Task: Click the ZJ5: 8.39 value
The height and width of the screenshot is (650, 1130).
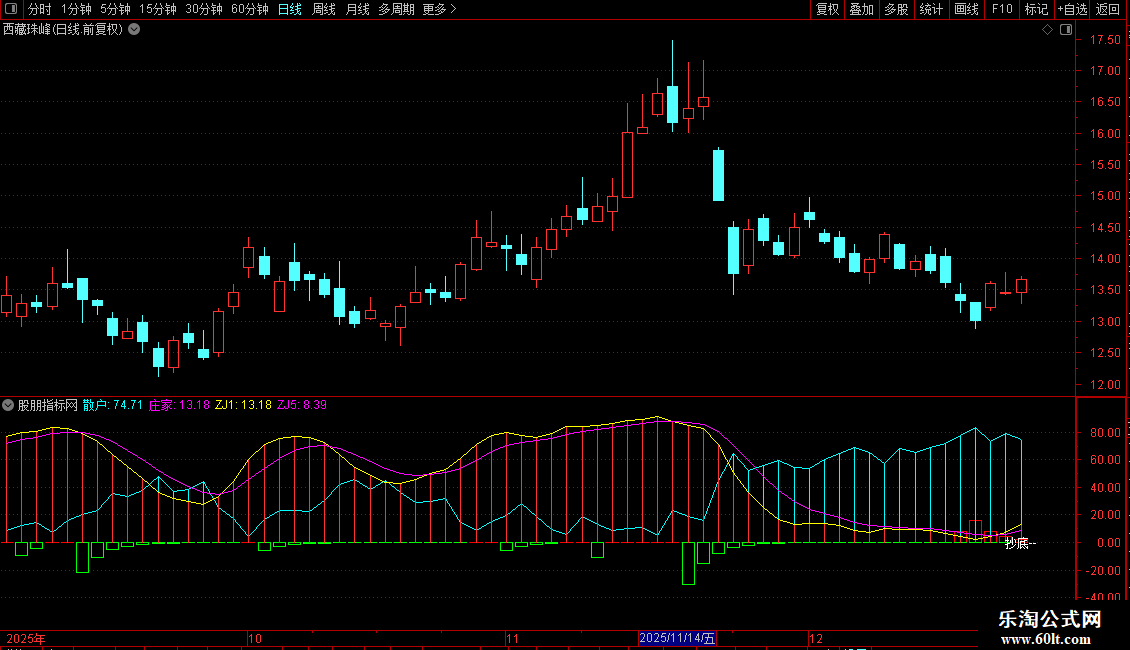Action: (302, 405)
